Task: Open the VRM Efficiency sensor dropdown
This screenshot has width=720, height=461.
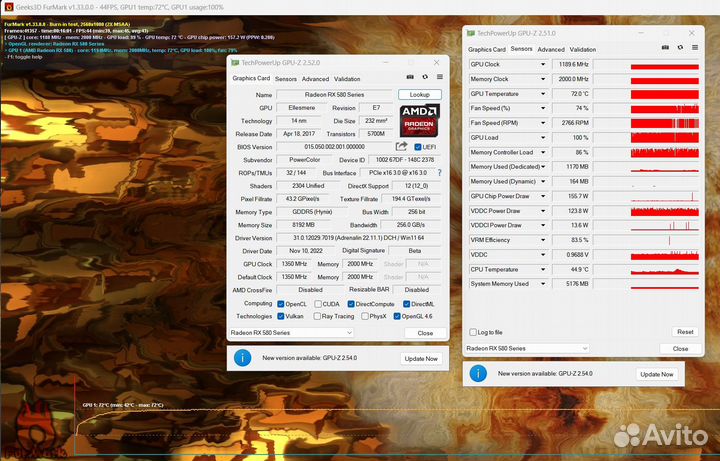Action: [x=543, y=240]
